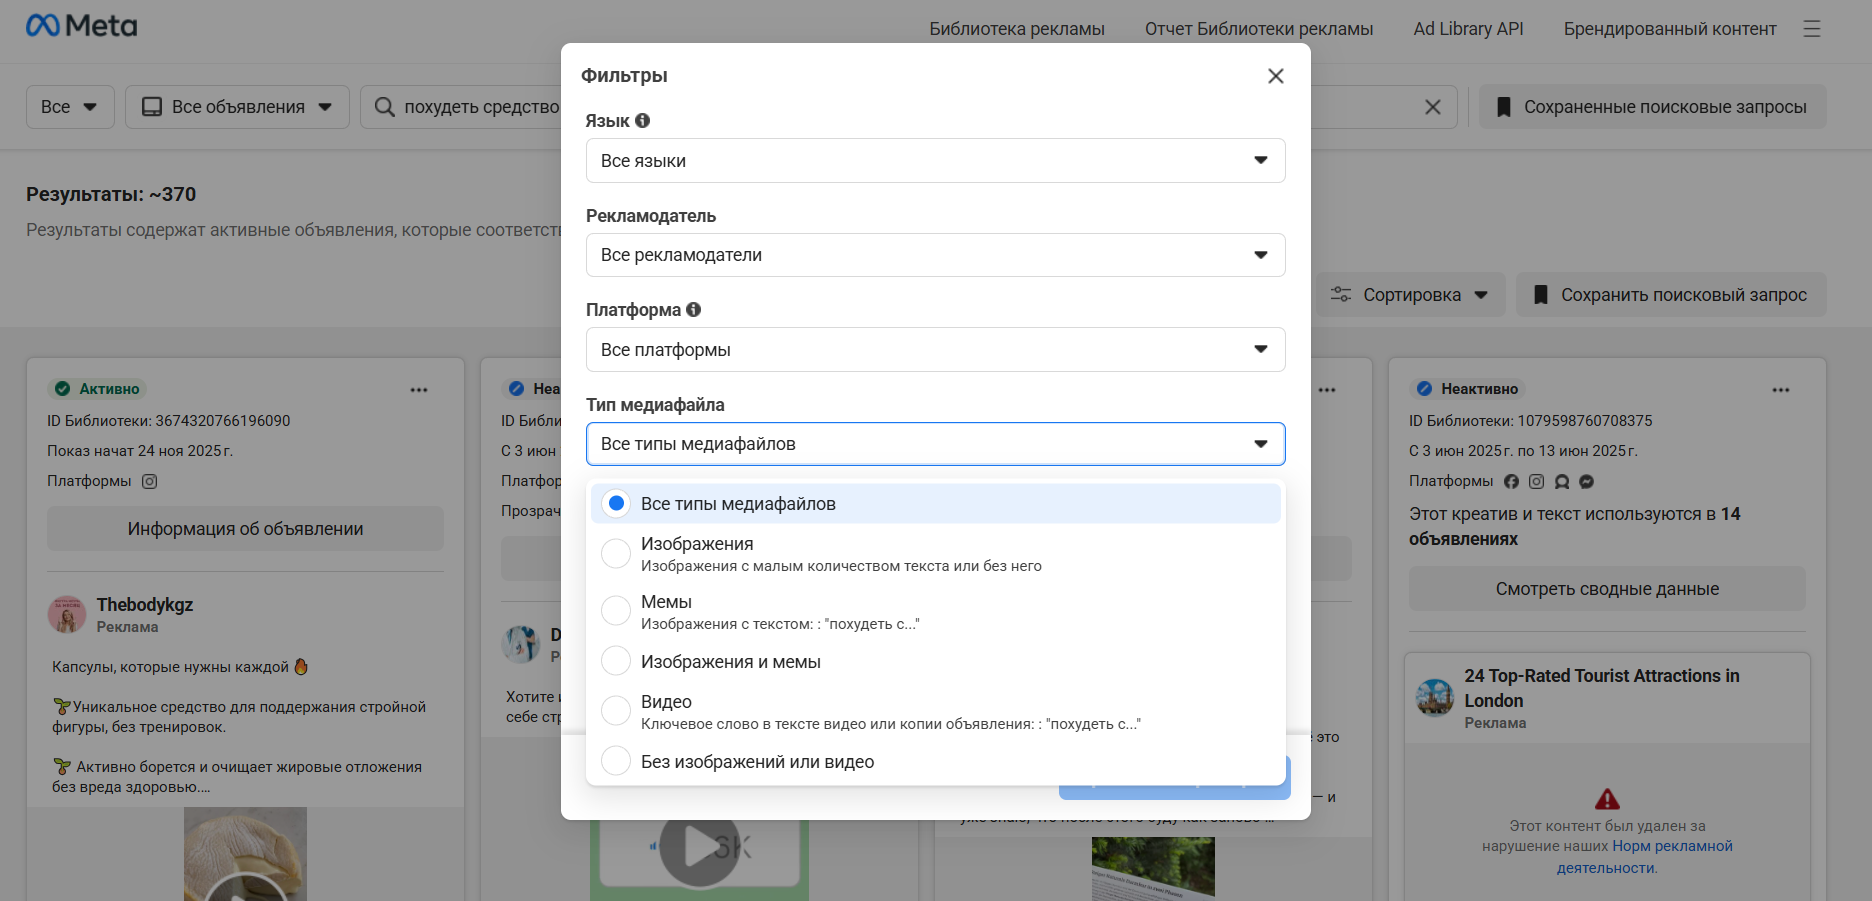
Task: Select the Мемы radio option
Action: (616, 611)
